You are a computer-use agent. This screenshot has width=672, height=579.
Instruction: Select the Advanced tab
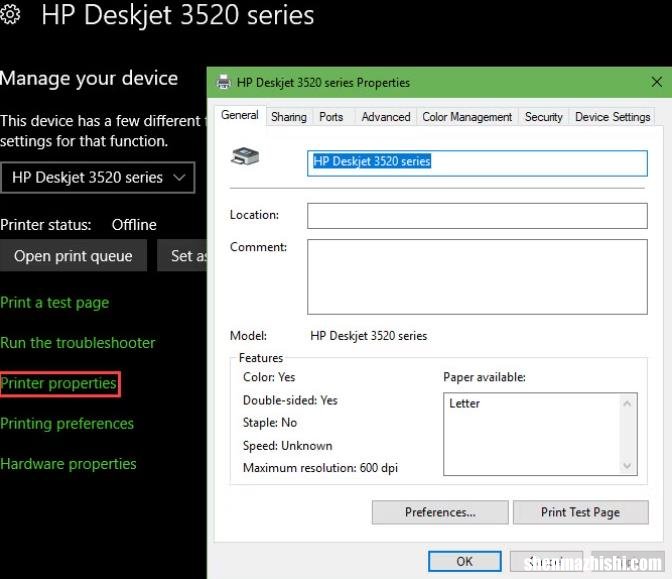(x=386, y=117)
